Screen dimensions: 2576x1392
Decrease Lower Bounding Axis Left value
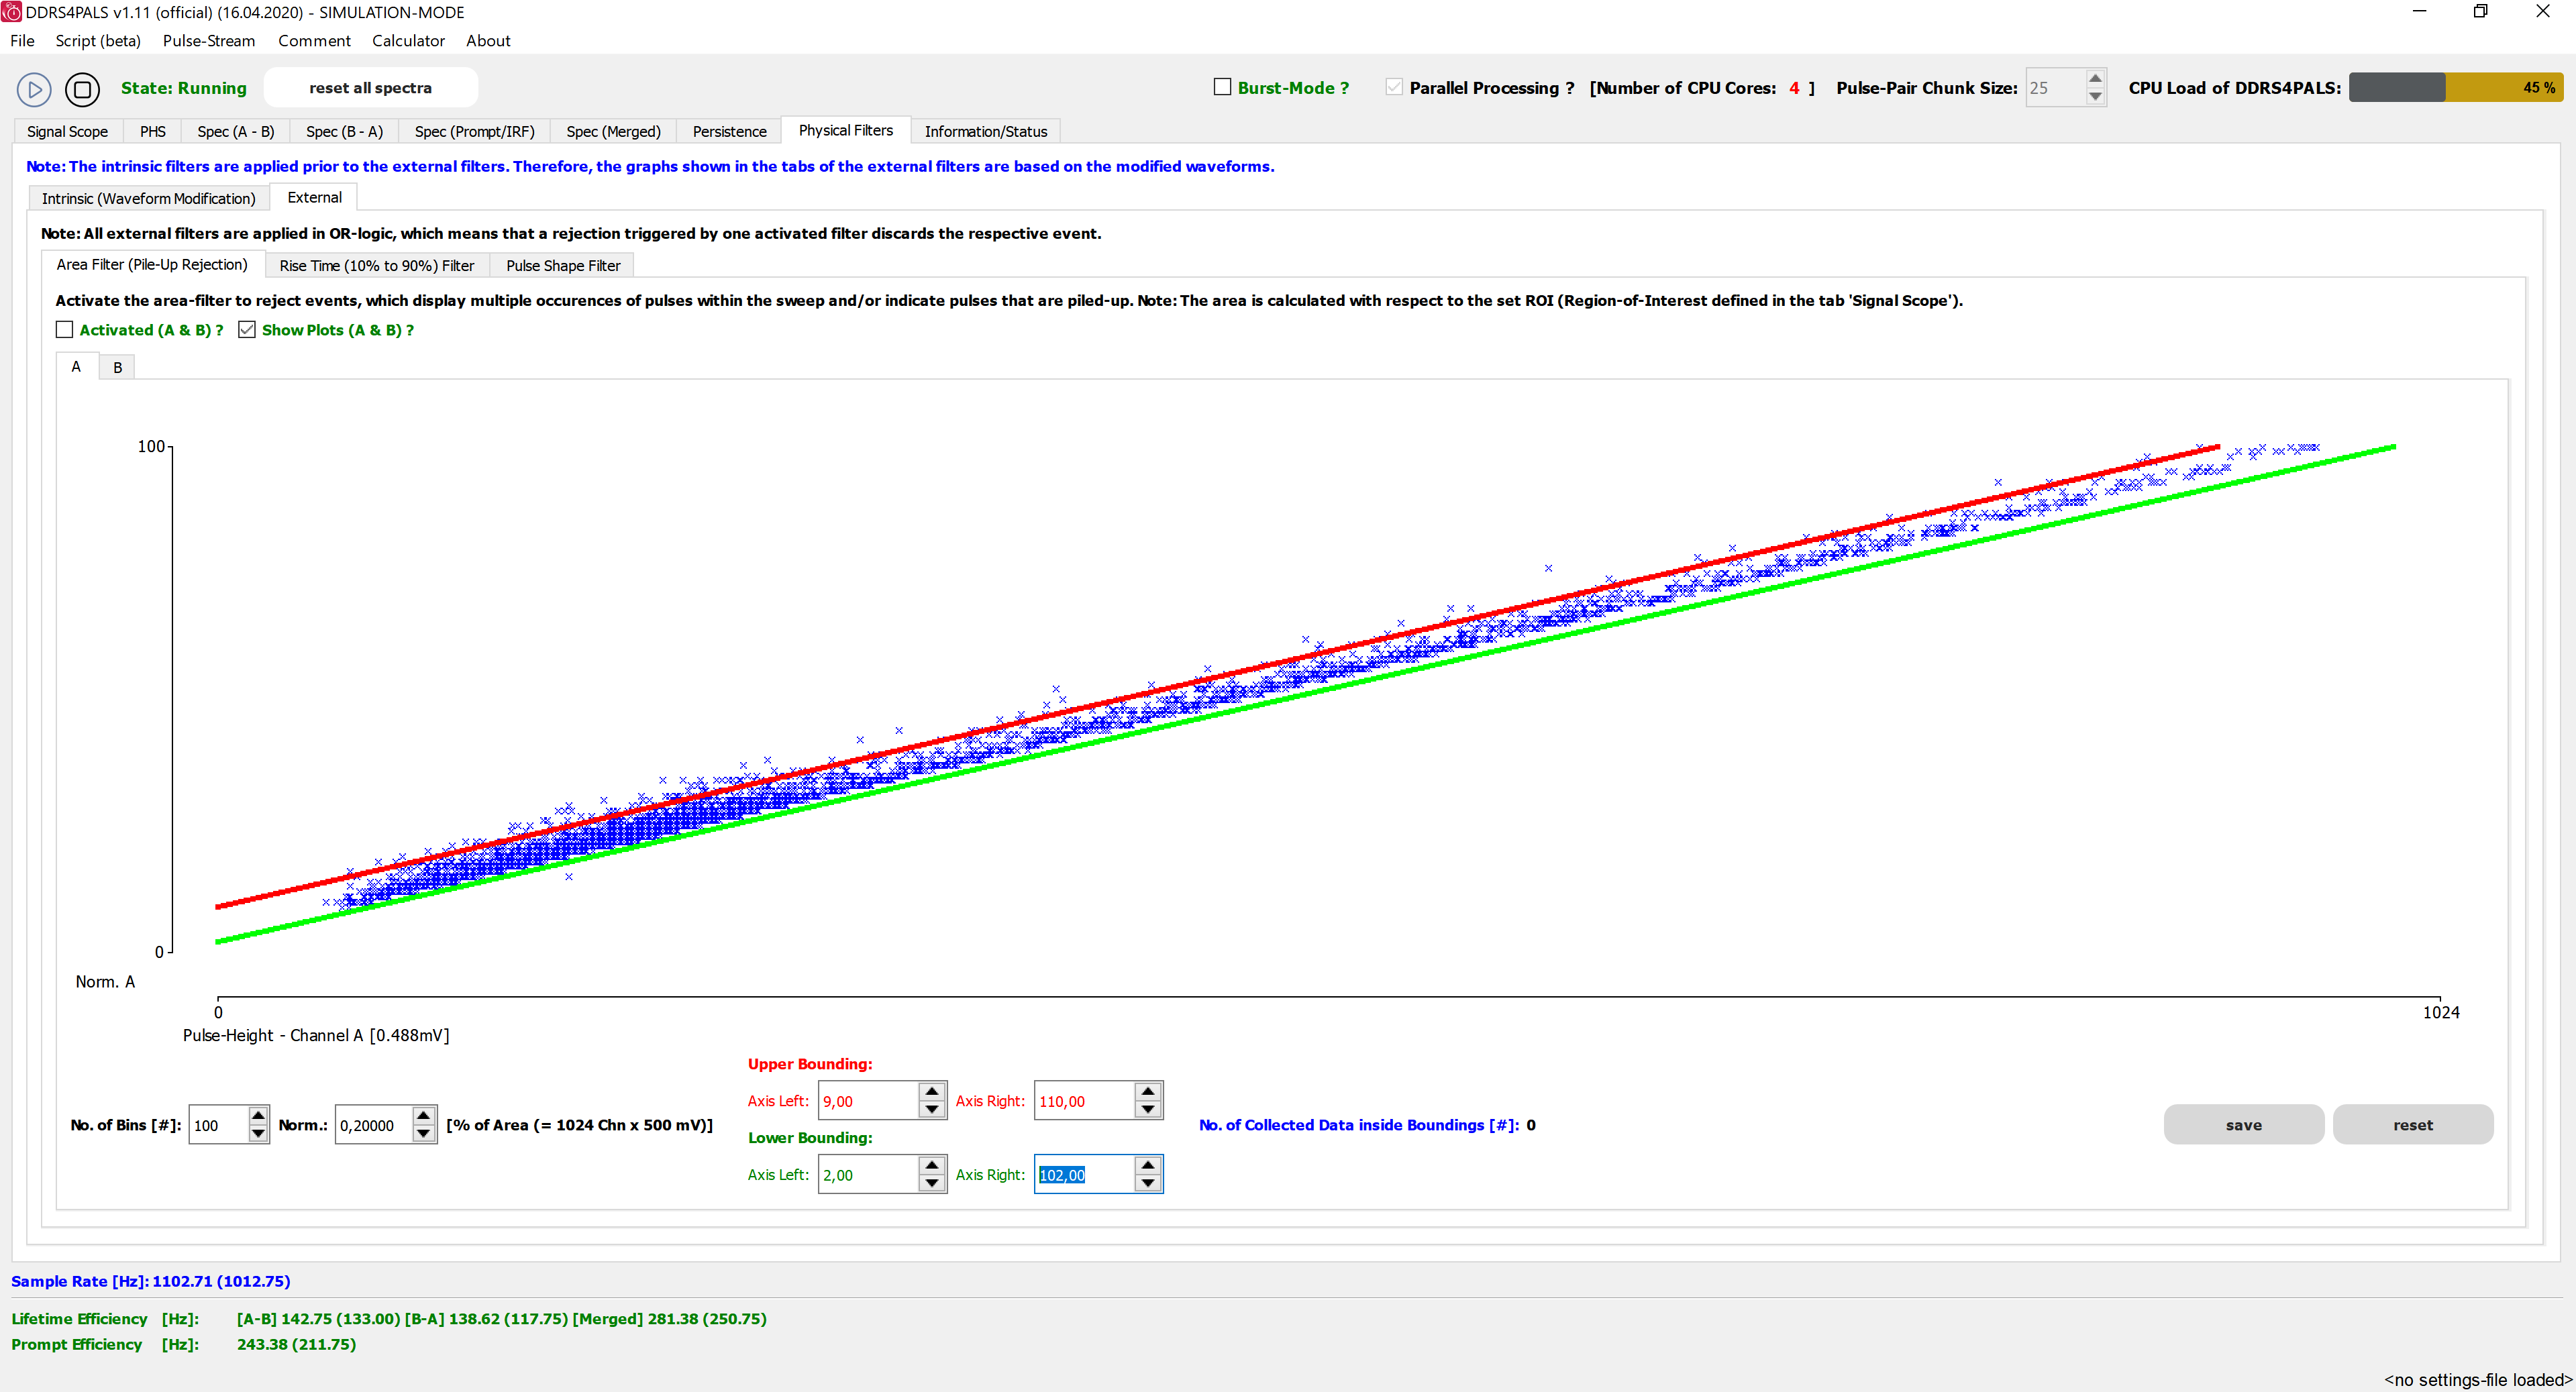click(932, 1184)
